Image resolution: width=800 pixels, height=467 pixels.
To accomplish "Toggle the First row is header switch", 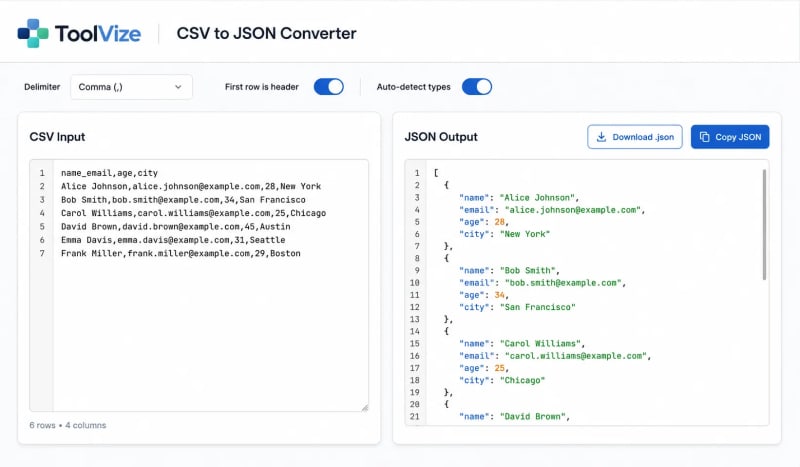I will (329, 87).
